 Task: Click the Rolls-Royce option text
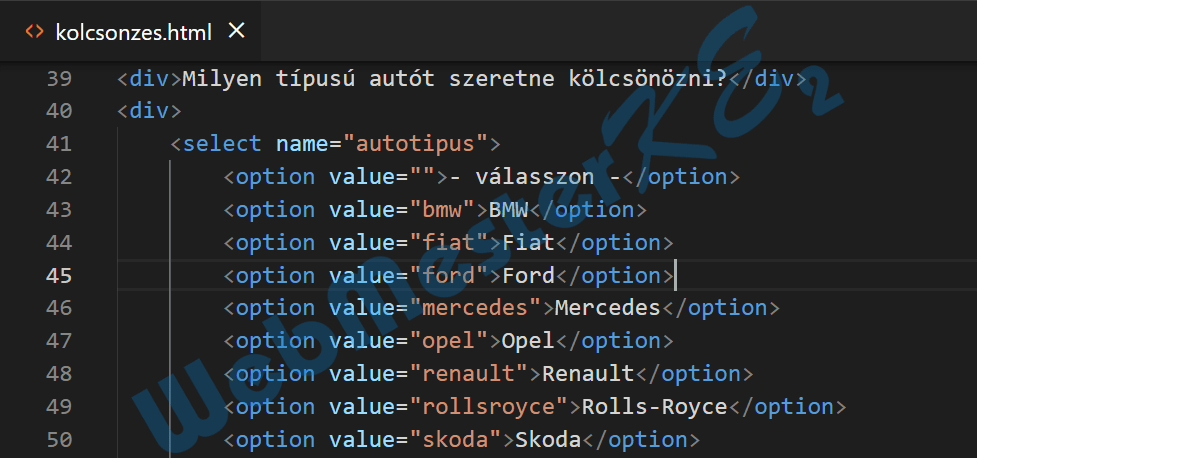point(654,407)
